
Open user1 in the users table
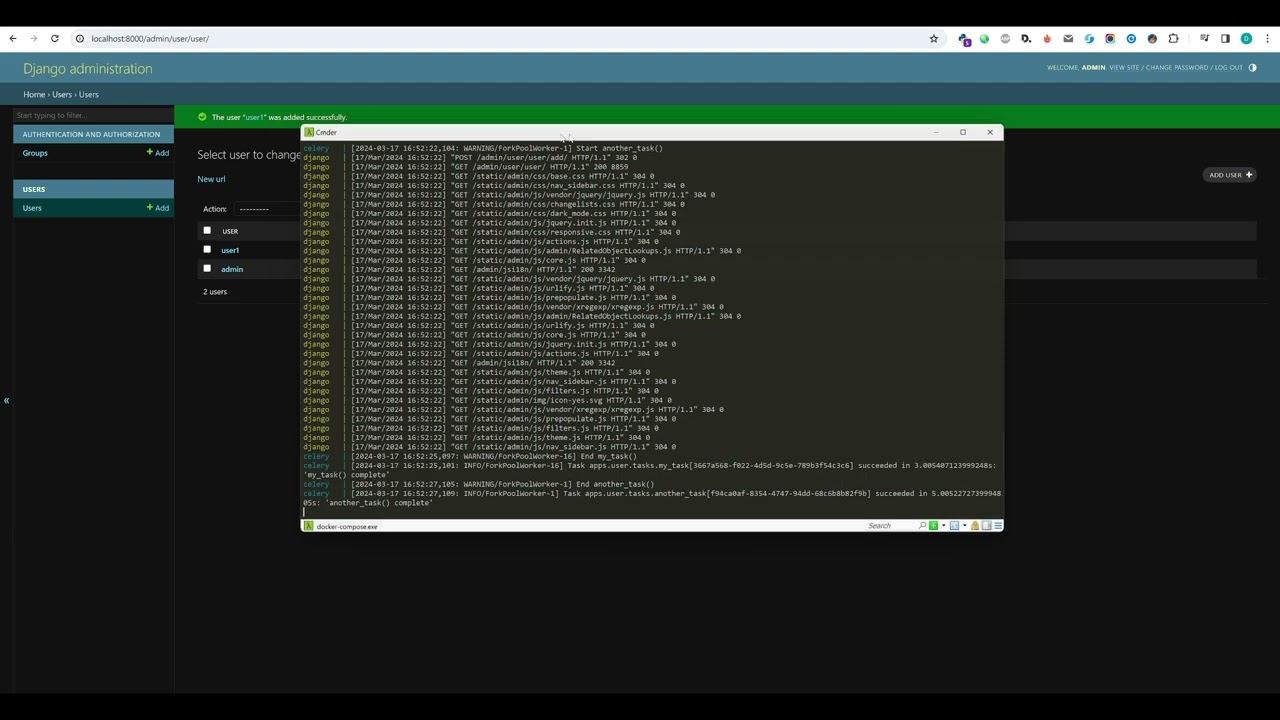230,250
